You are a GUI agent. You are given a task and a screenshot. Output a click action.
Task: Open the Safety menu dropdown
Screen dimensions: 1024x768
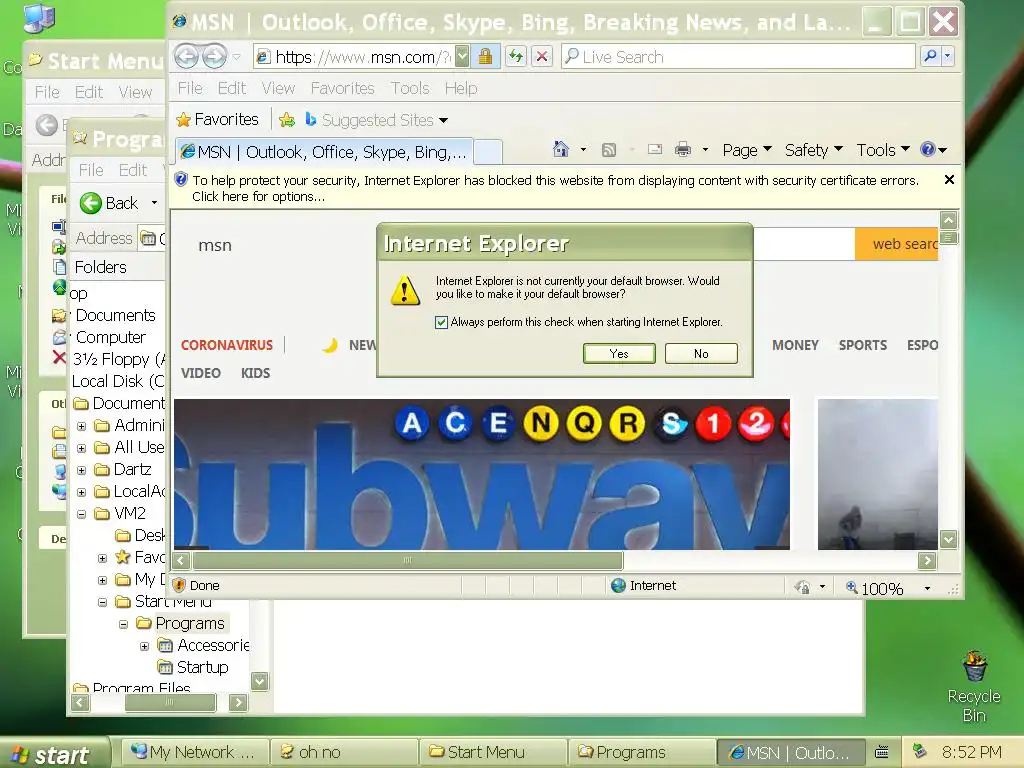(814, 150)
